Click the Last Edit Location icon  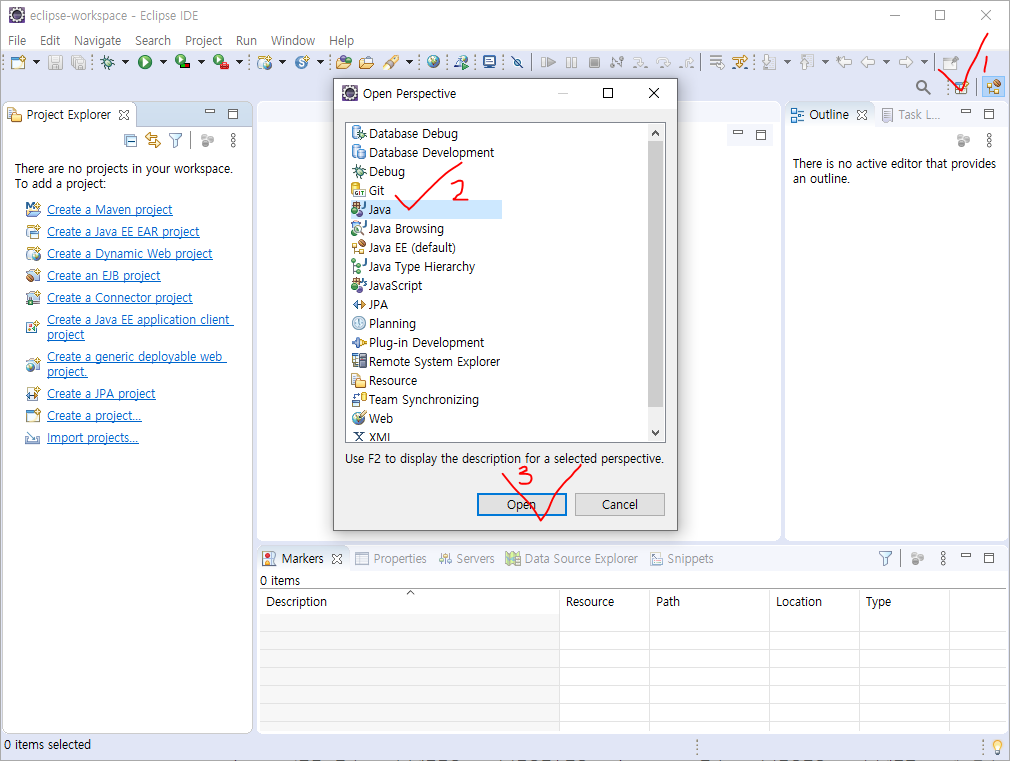coord(844,63)
